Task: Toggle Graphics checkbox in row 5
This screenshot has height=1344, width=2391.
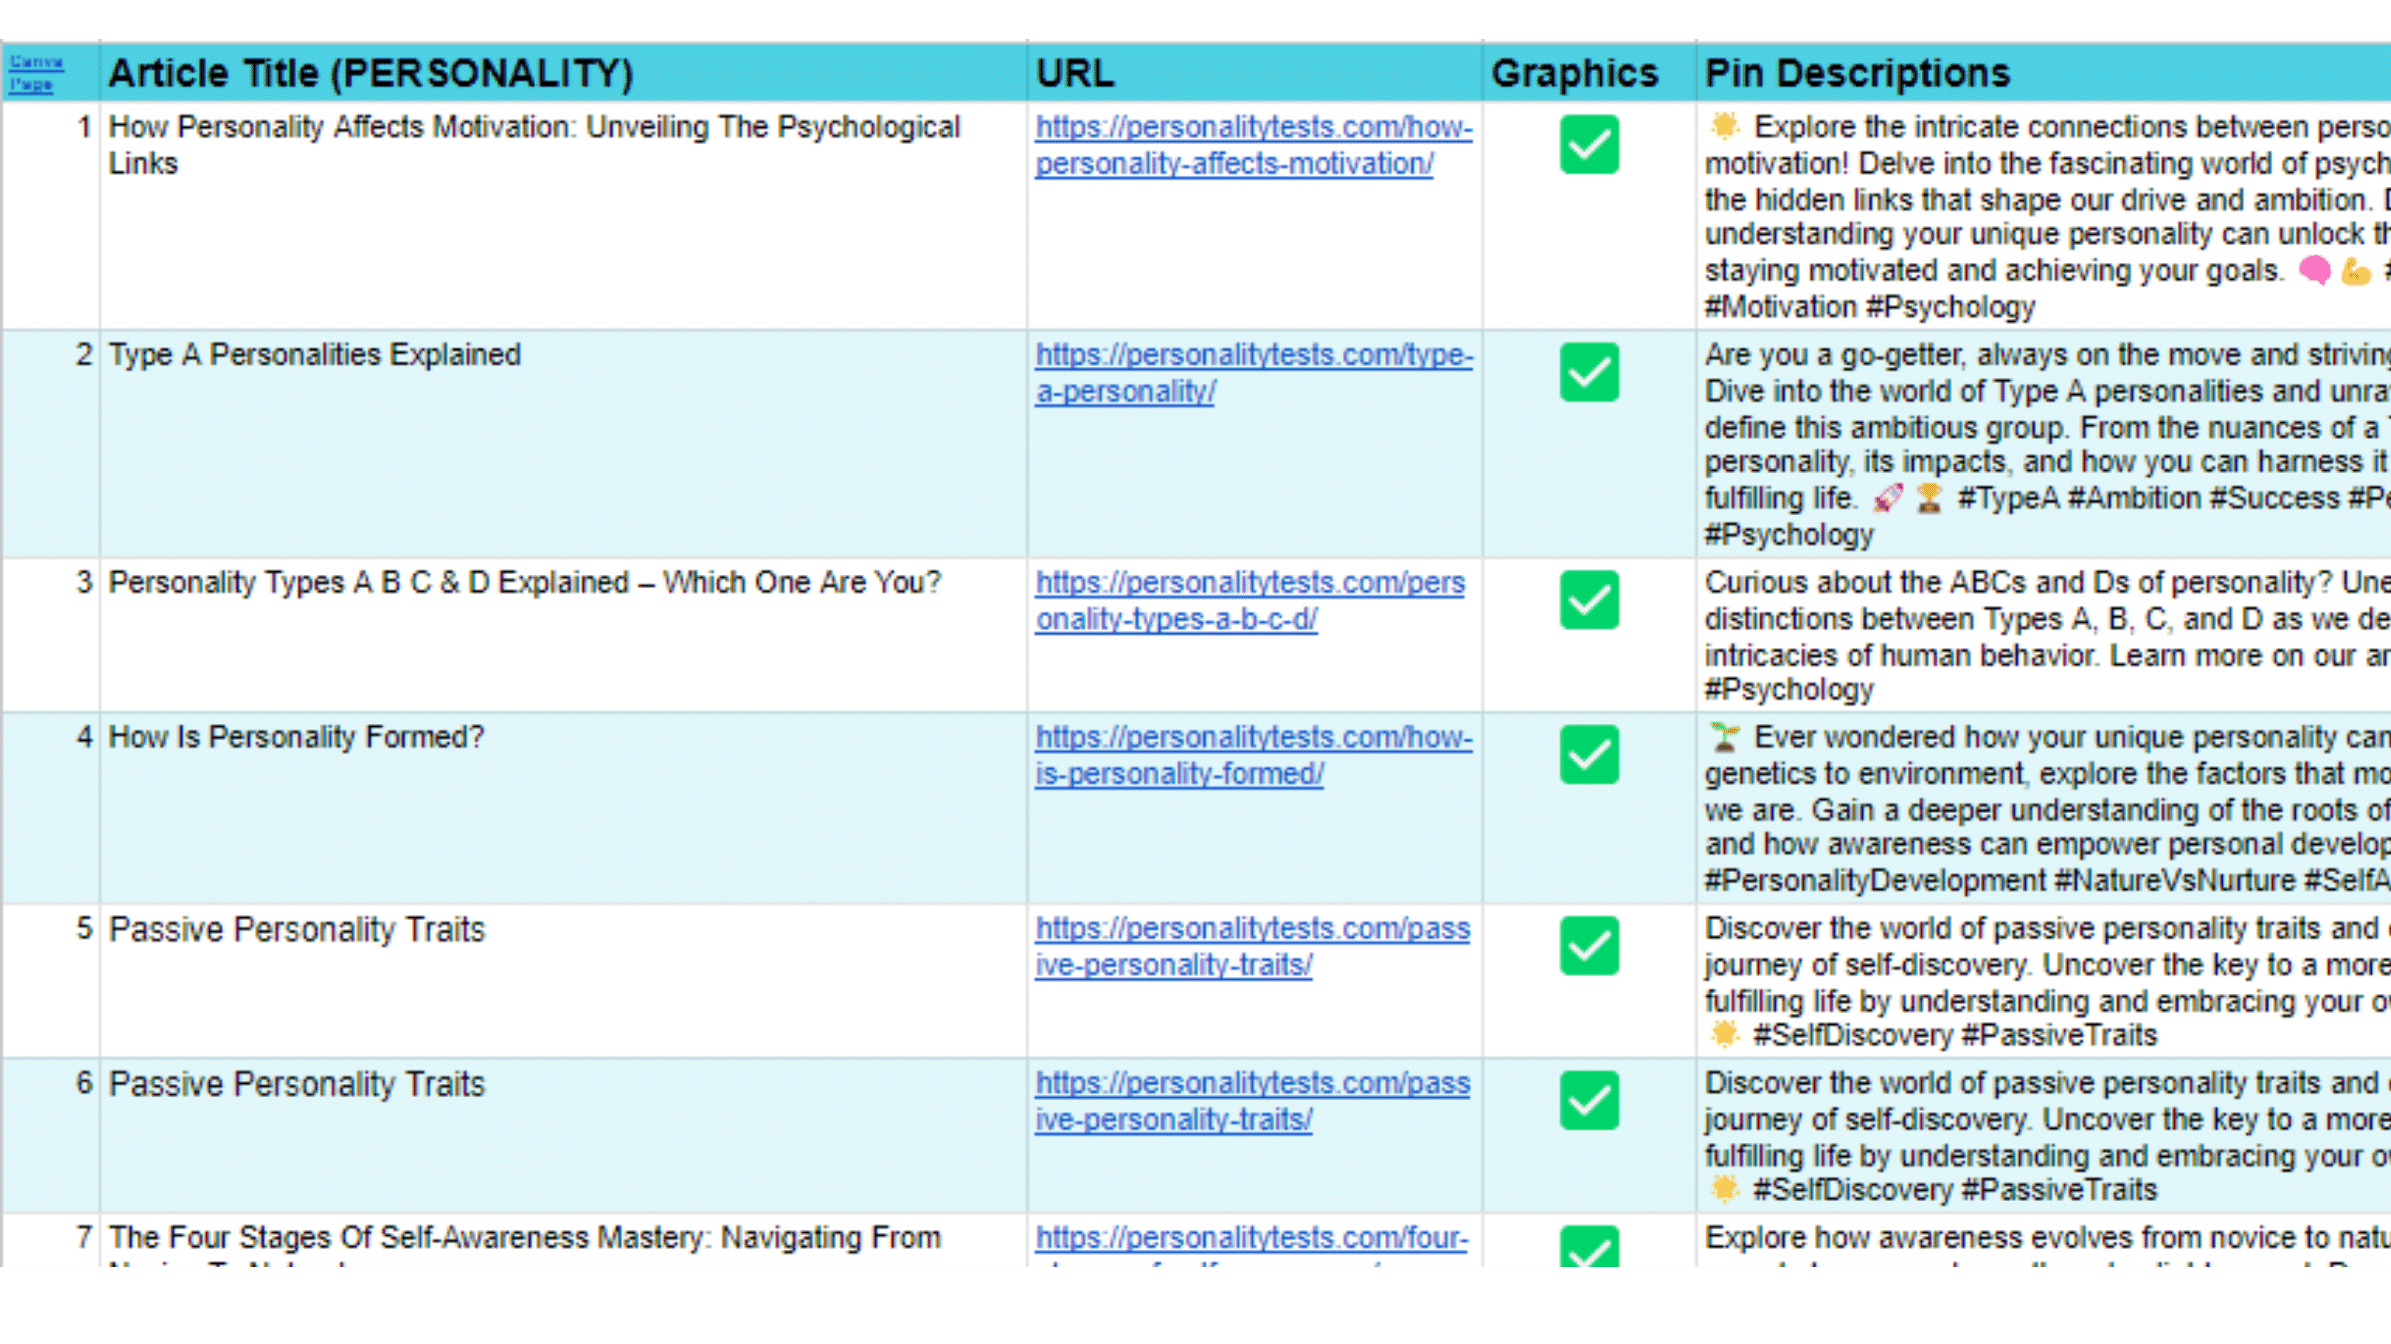Action: [1588, 946]
